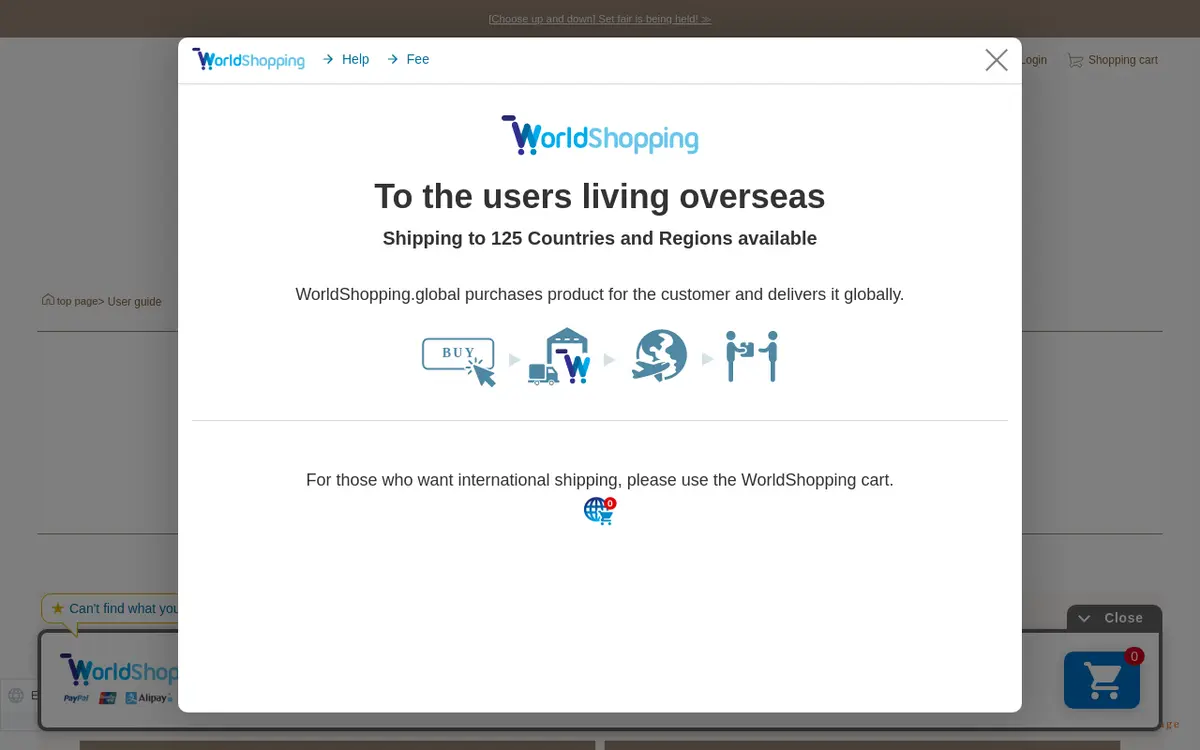Click the globe cart icon with red badge
1200x750 pixels.
pyautogui.click(x=600, y=510)
